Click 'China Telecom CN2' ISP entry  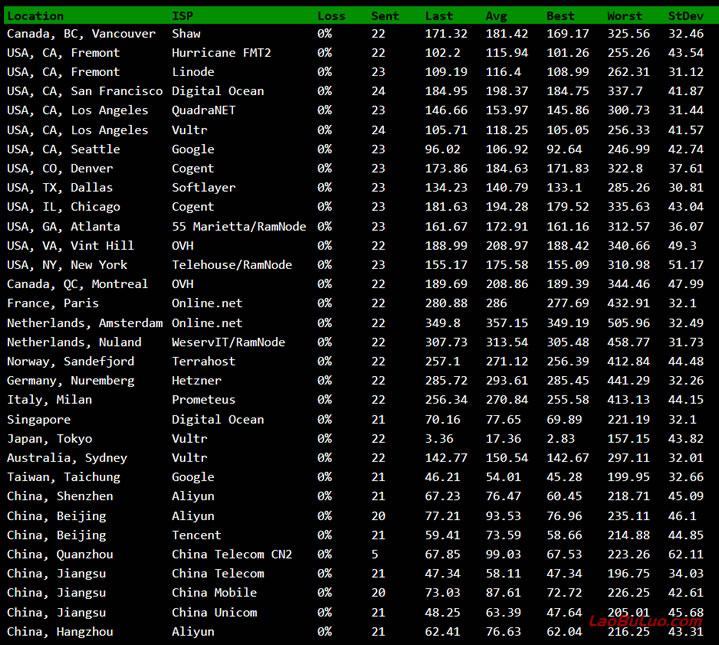point(232,555)
